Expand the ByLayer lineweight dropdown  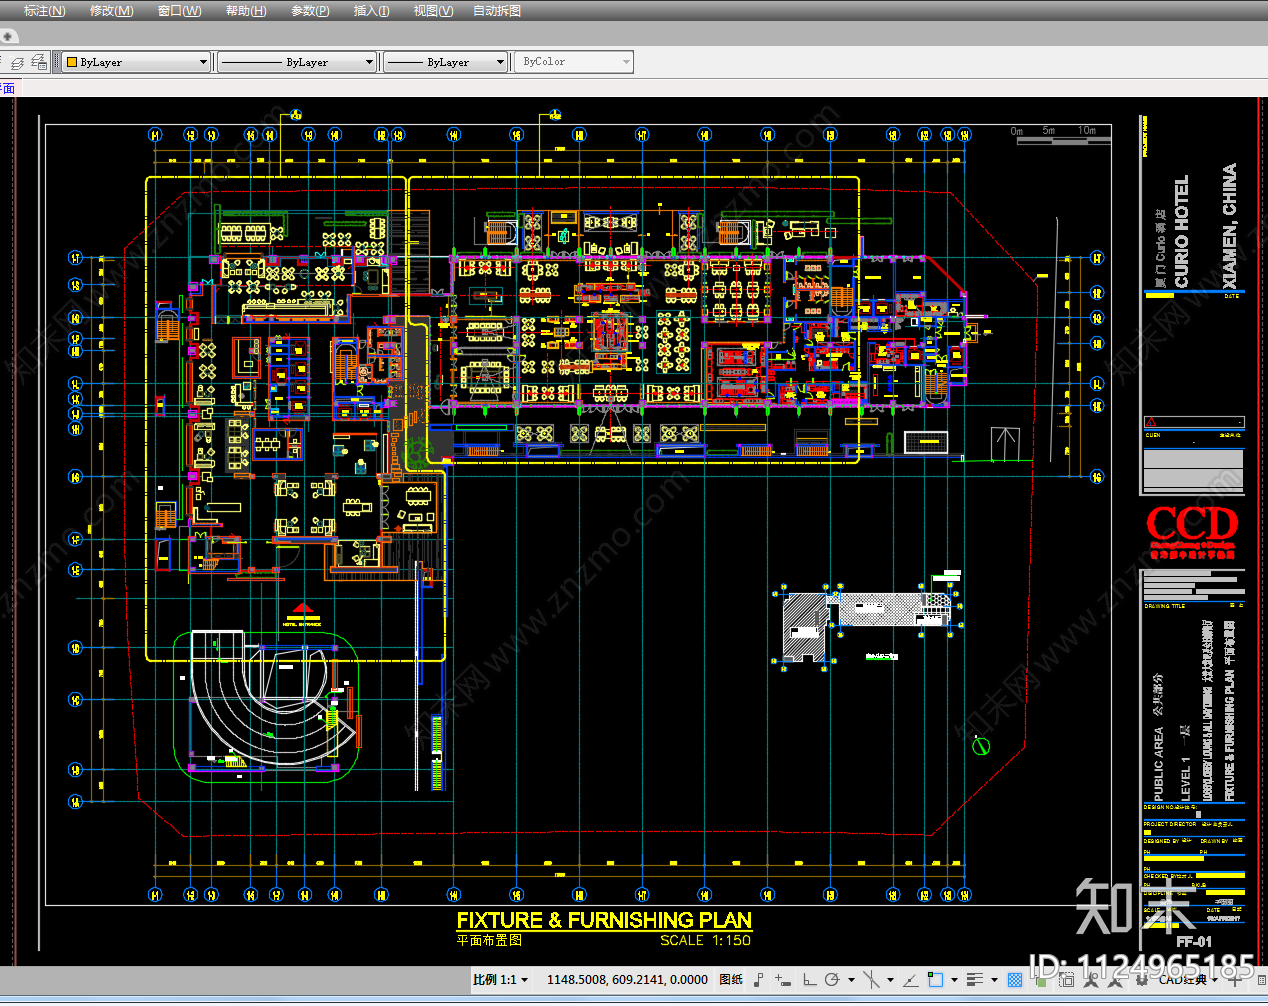coord(500,62)
